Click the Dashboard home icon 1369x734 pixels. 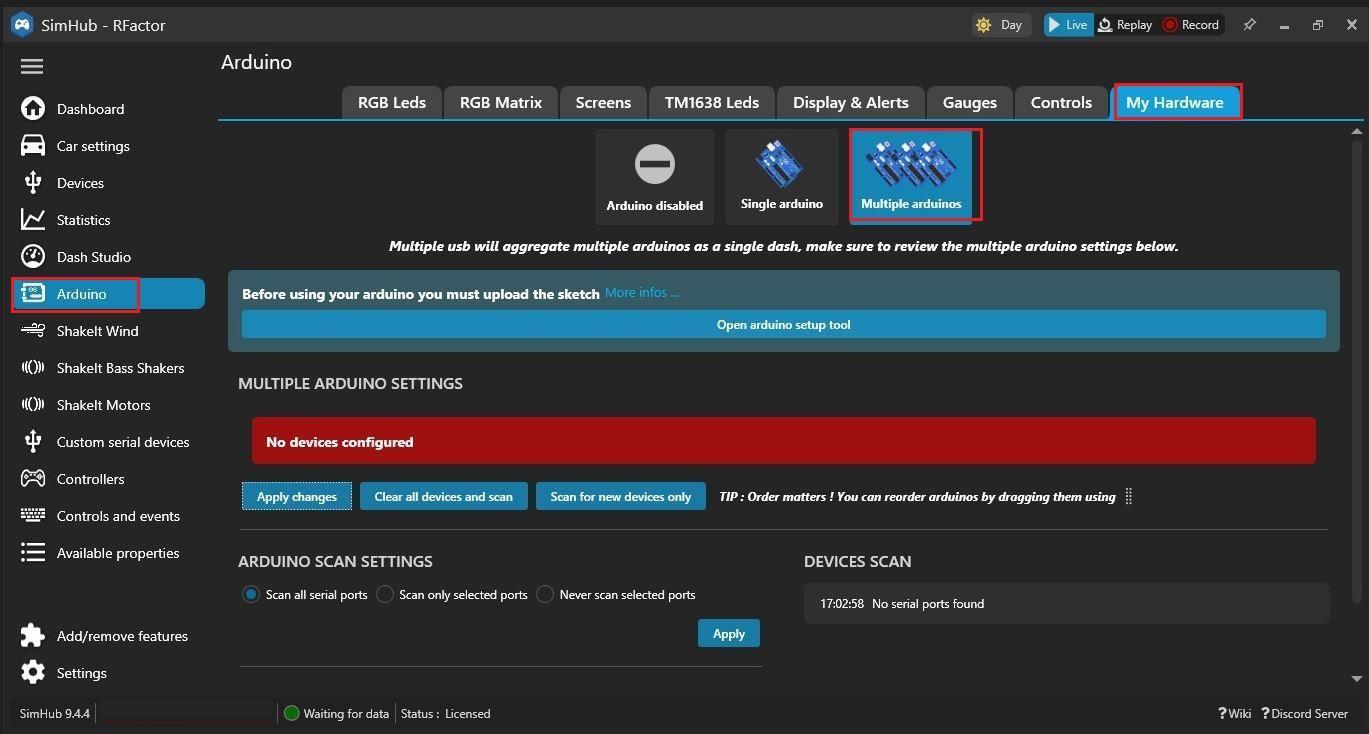click(x=33, y=108)
